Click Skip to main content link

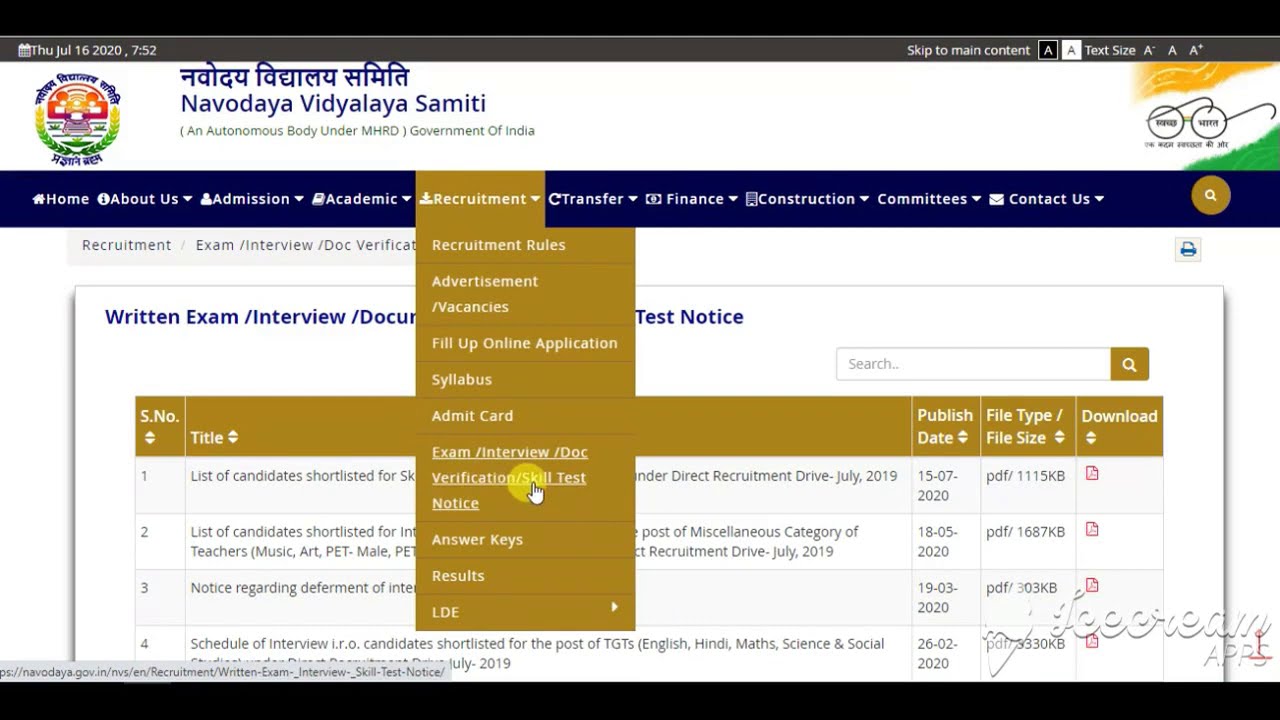pos(968,50)
